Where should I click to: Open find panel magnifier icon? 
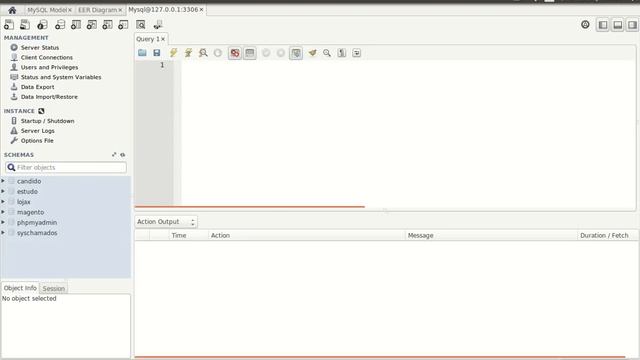pos(327,53)
